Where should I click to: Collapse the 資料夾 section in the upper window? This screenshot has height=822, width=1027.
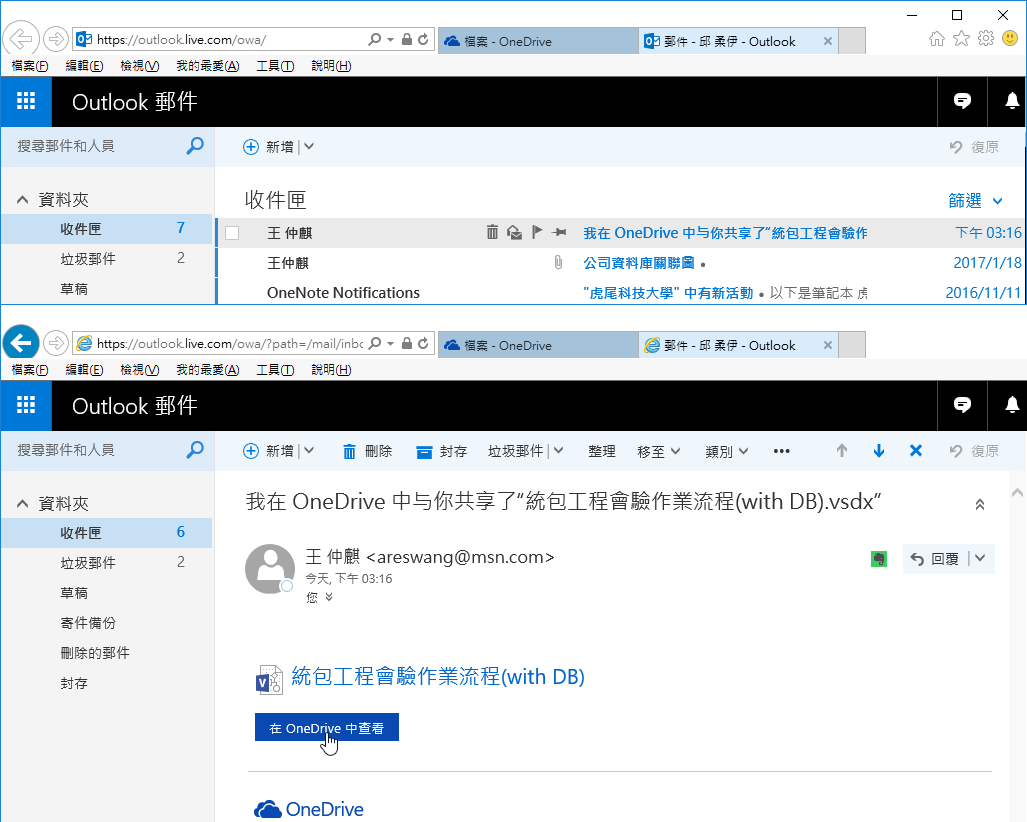point(22,200)
